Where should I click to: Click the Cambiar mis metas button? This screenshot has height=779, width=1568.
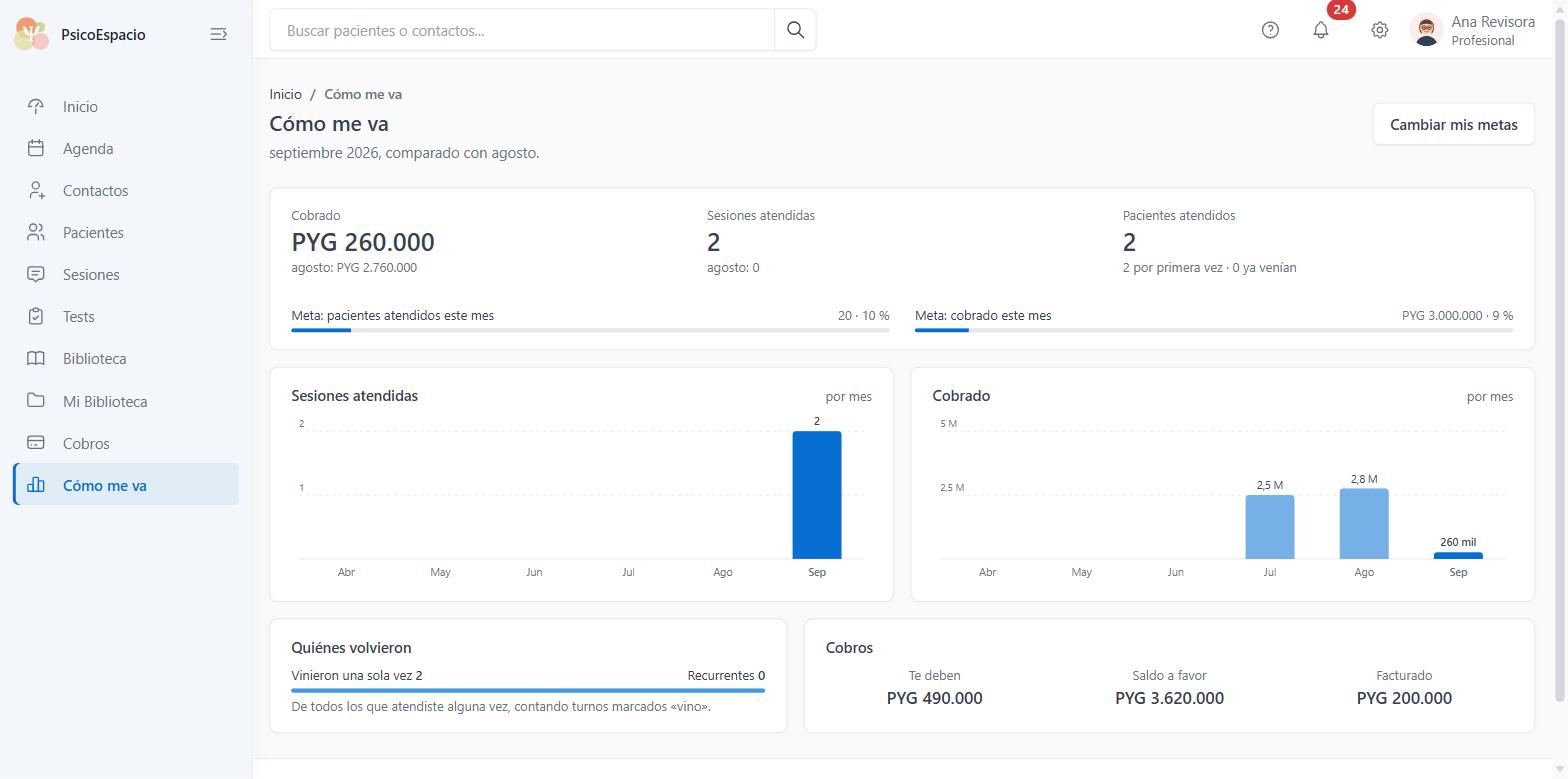[x=1453, y=124]
